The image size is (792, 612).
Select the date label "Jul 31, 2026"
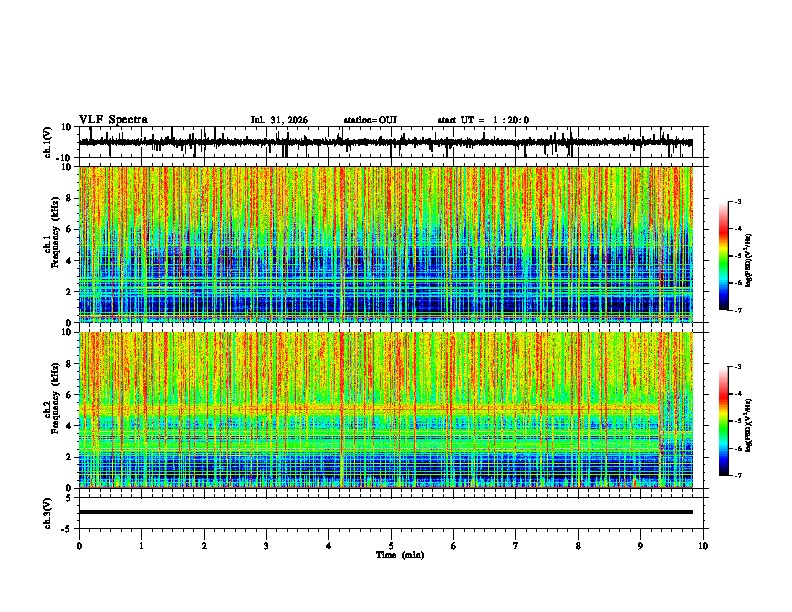click(279, 120)
